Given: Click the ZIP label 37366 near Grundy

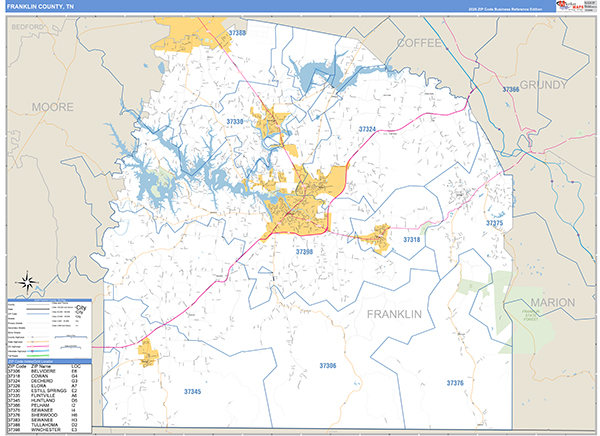Looking at the screenshot, I should click(x=511, y=89).
